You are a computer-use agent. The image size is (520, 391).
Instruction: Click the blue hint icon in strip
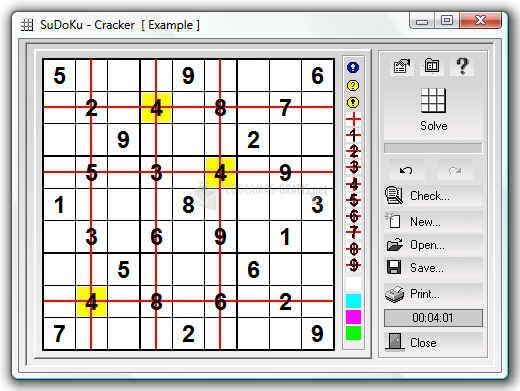coord(353,67)
